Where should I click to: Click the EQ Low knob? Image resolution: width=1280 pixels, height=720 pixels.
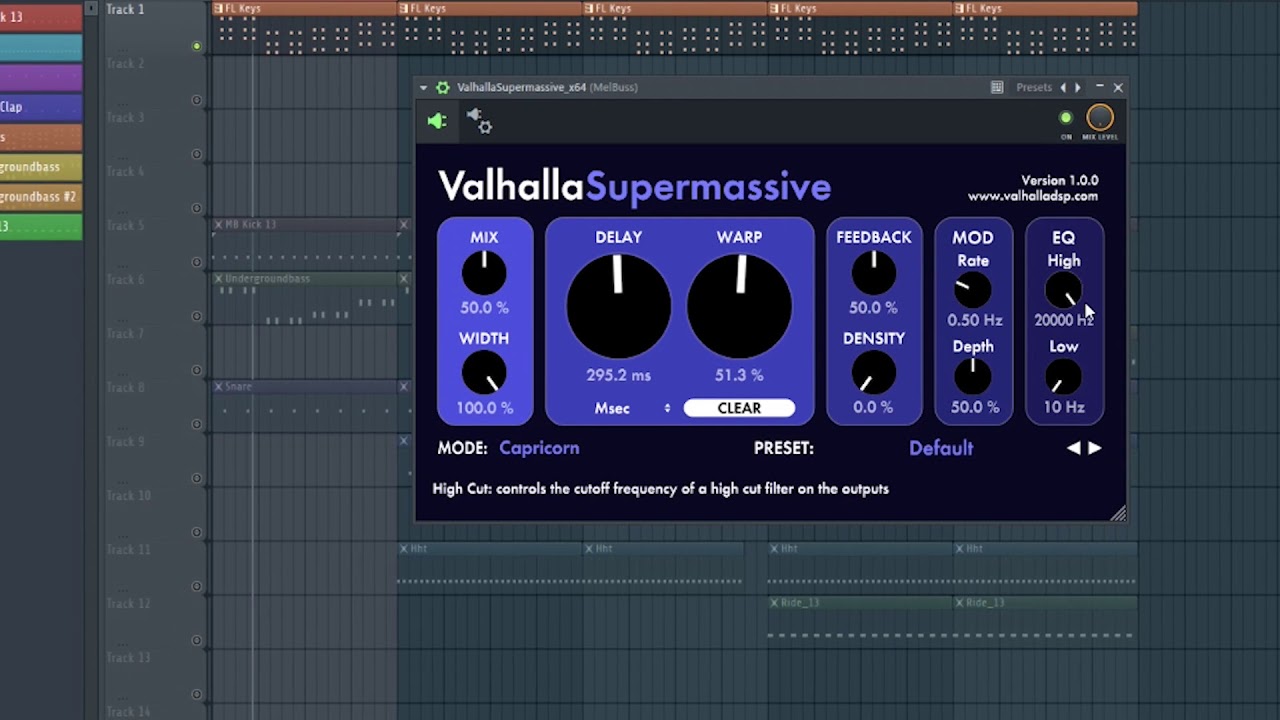tap(1063, 376)
